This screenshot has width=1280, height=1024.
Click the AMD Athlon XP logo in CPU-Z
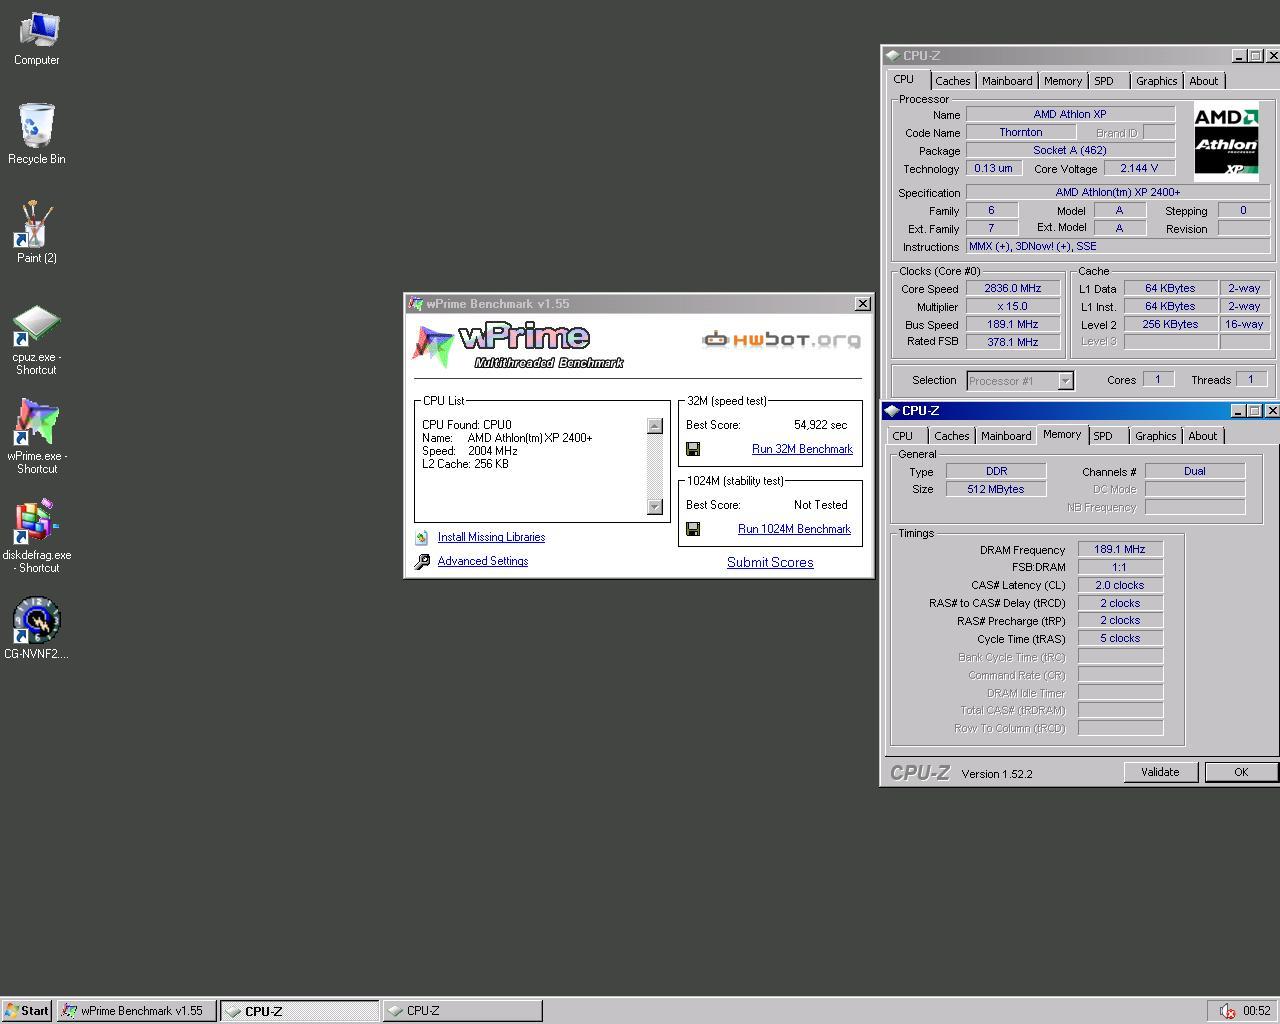click(x=1226, y=141)
